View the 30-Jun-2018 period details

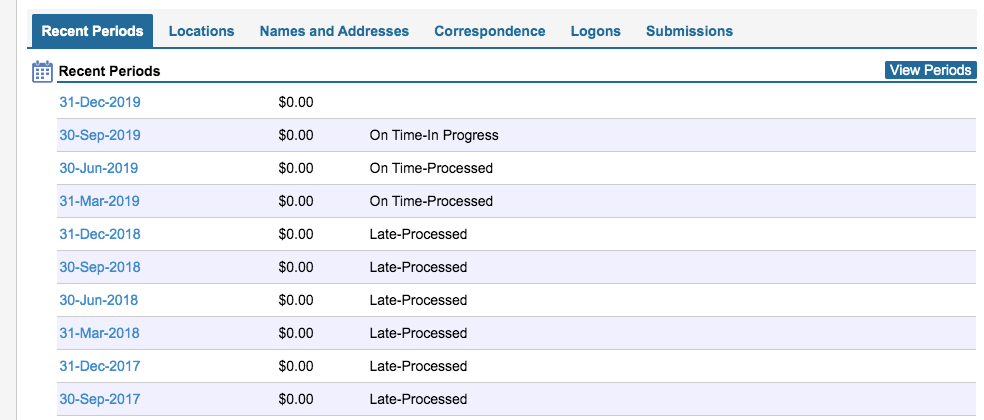pyautogui.click(x=99, y=300)
